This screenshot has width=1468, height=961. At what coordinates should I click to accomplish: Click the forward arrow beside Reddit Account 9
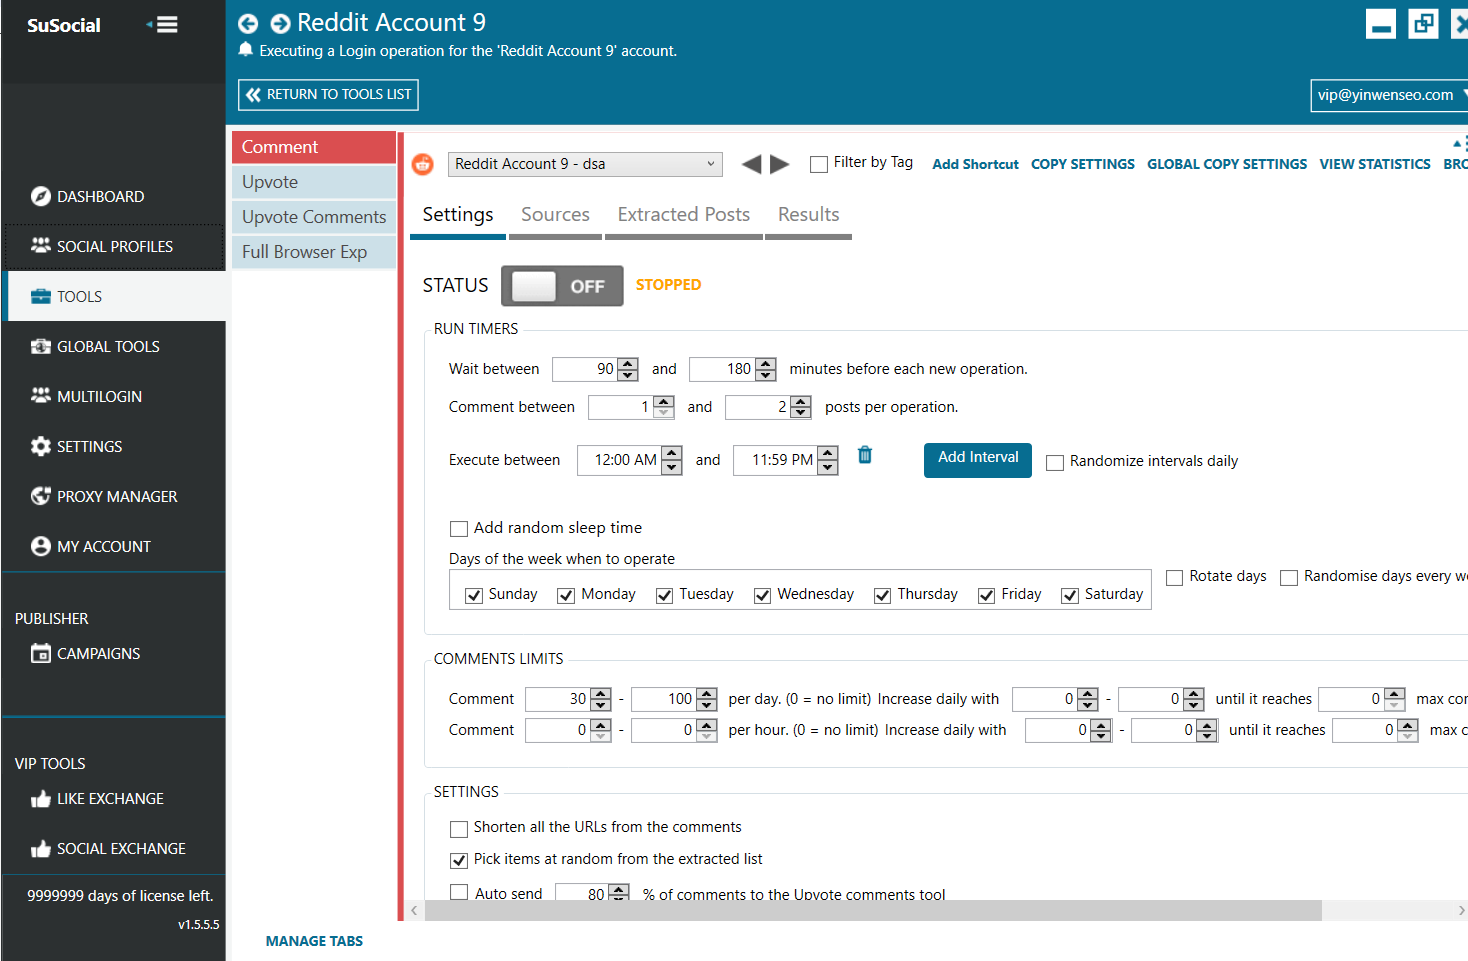(281, 24)
